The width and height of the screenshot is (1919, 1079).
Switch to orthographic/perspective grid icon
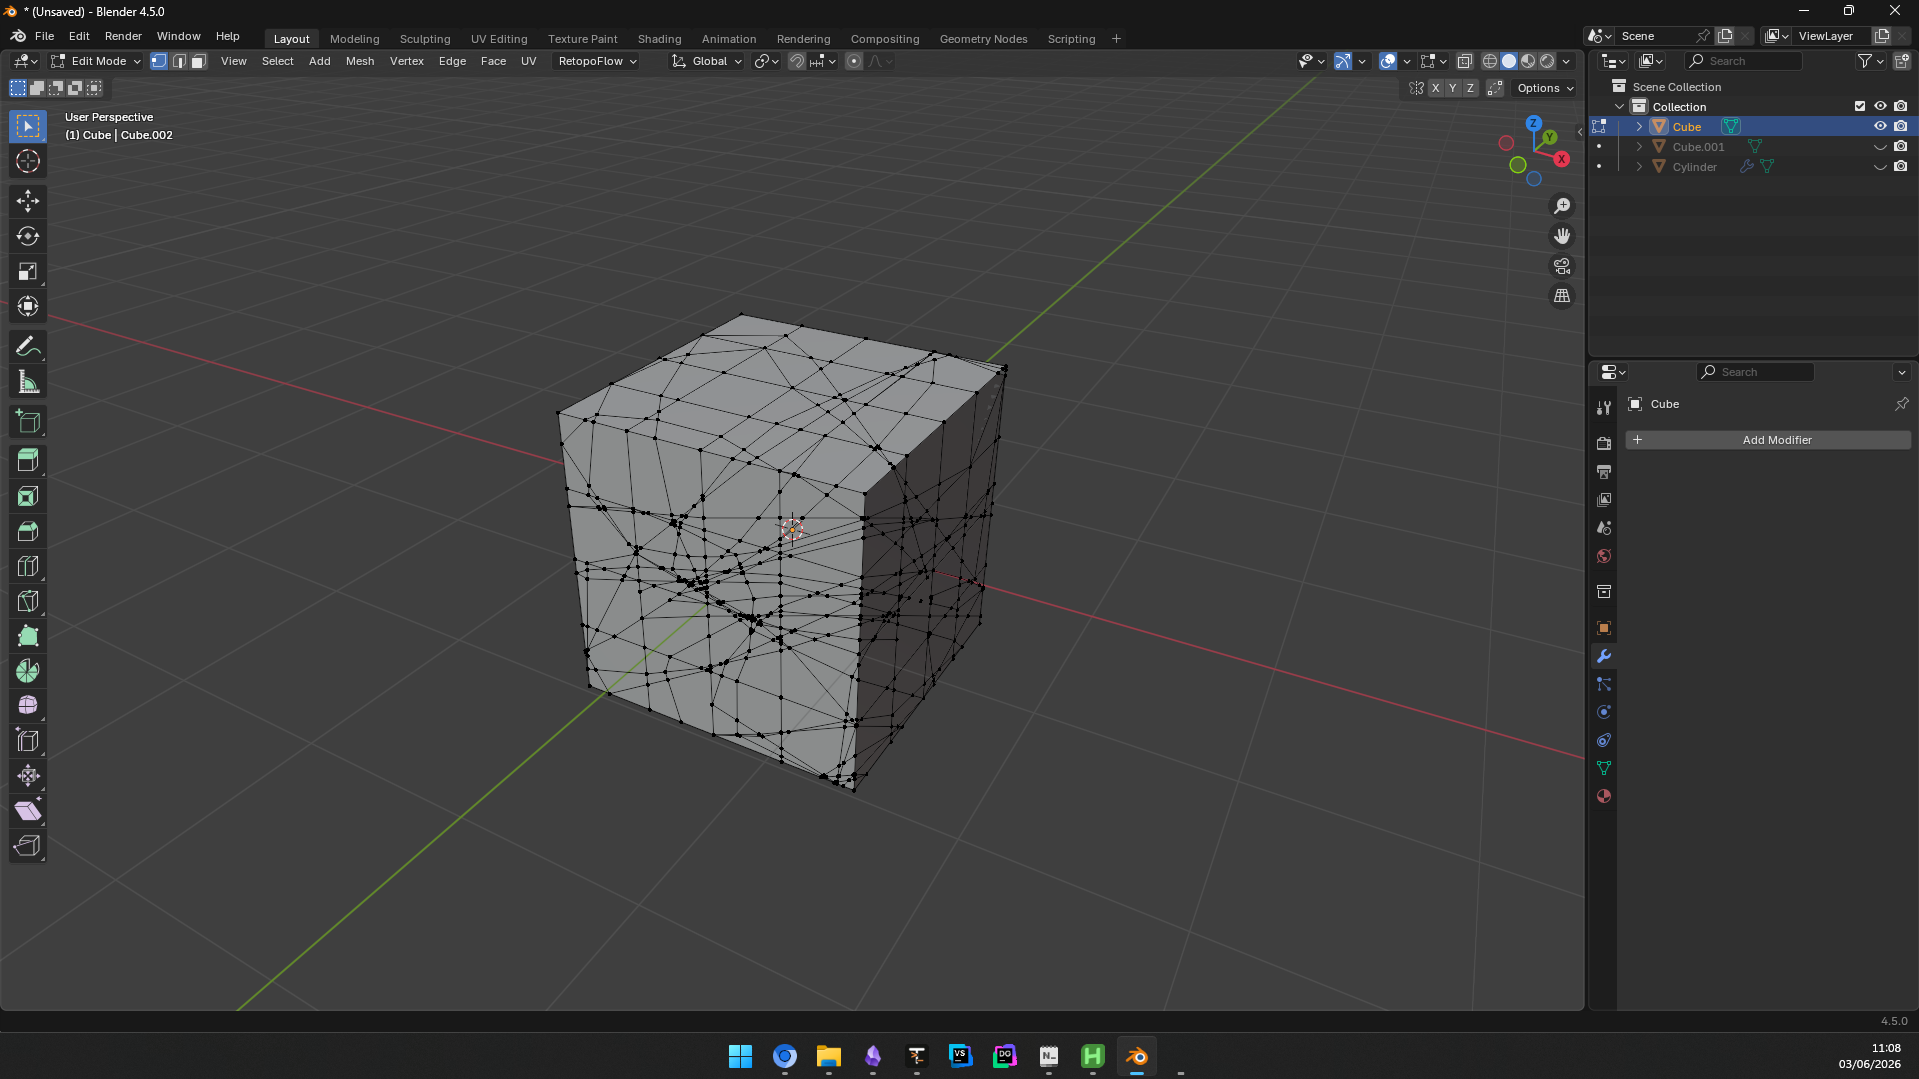click(1562, 296)
